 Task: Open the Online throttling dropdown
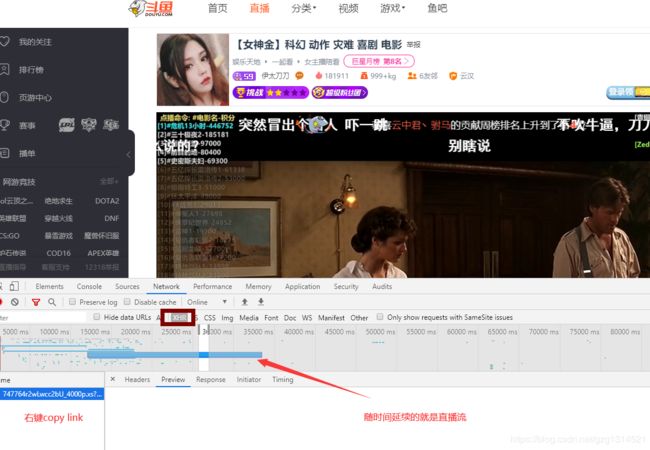[206, 302]
